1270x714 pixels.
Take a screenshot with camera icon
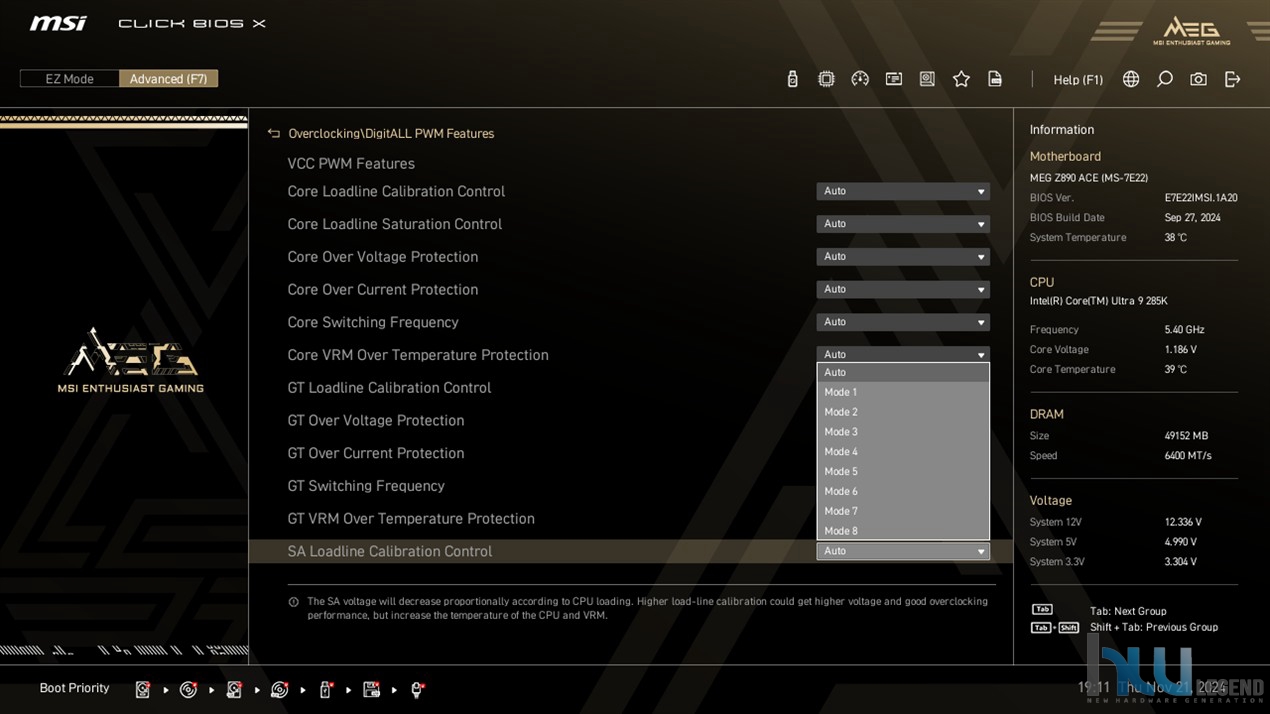click(1198, 79)
